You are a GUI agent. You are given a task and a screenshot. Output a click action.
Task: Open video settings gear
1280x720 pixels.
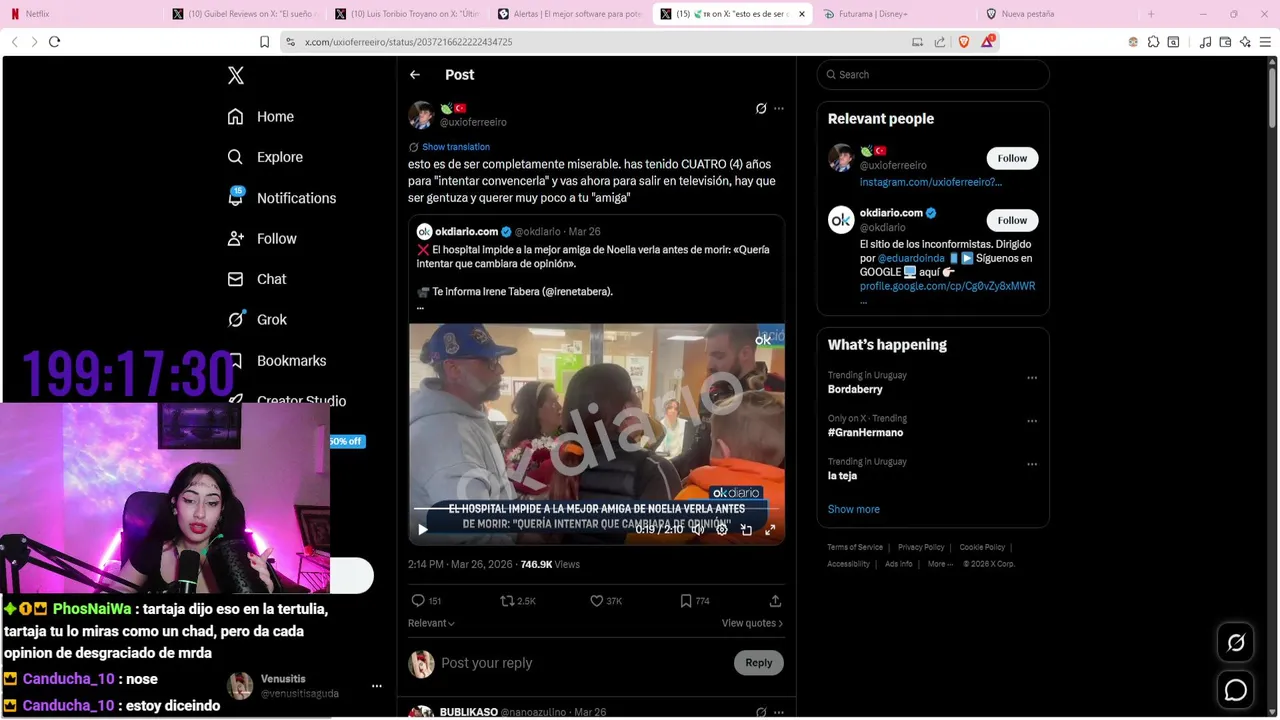tap(722, 530)
